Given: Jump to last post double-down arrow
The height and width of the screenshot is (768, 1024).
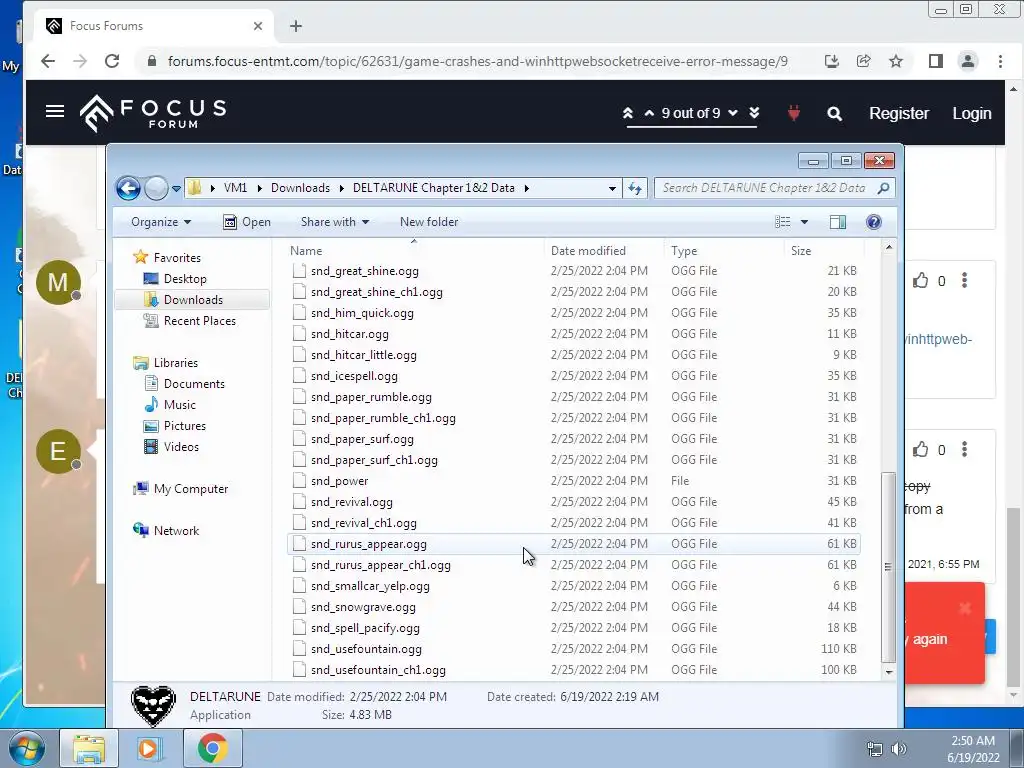Looking at the screenshot, I should coord(754,113).
